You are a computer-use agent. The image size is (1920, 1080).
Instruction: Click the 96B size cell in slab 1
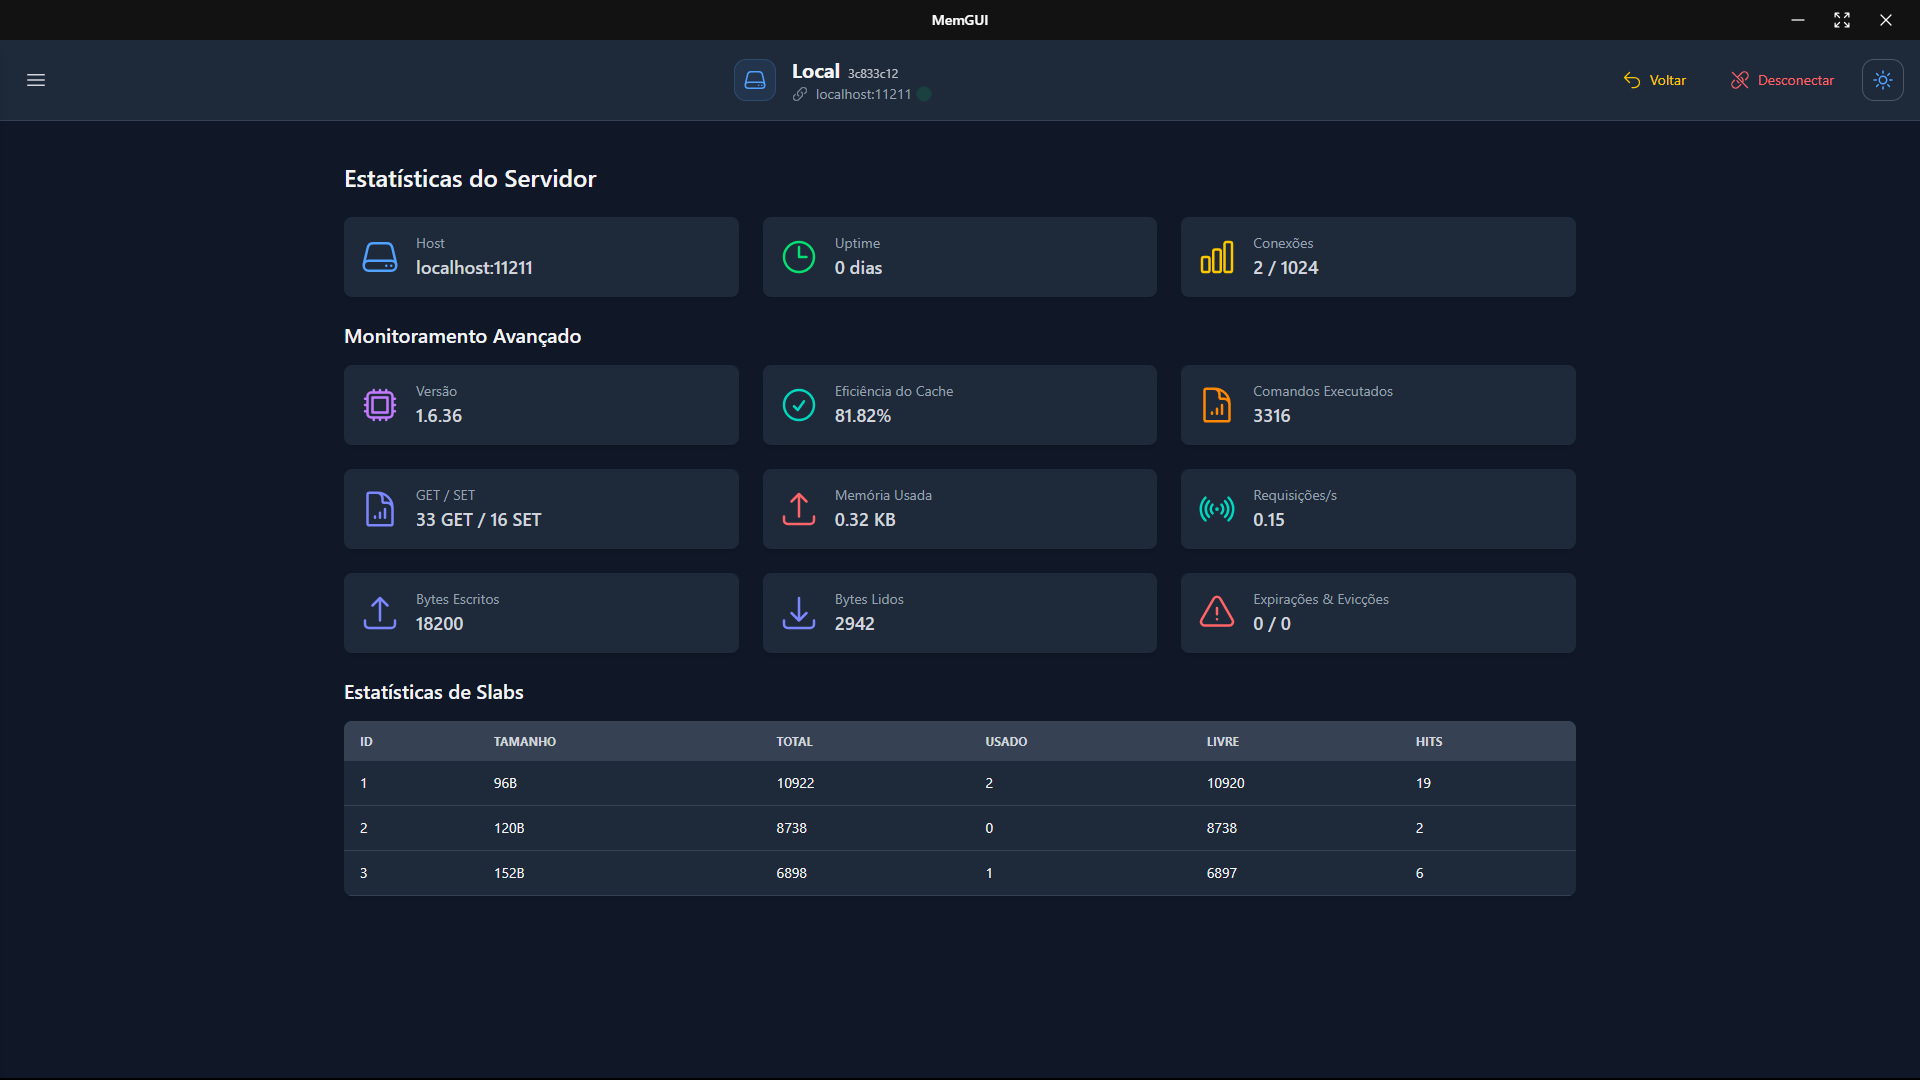[x=505, y=783]
